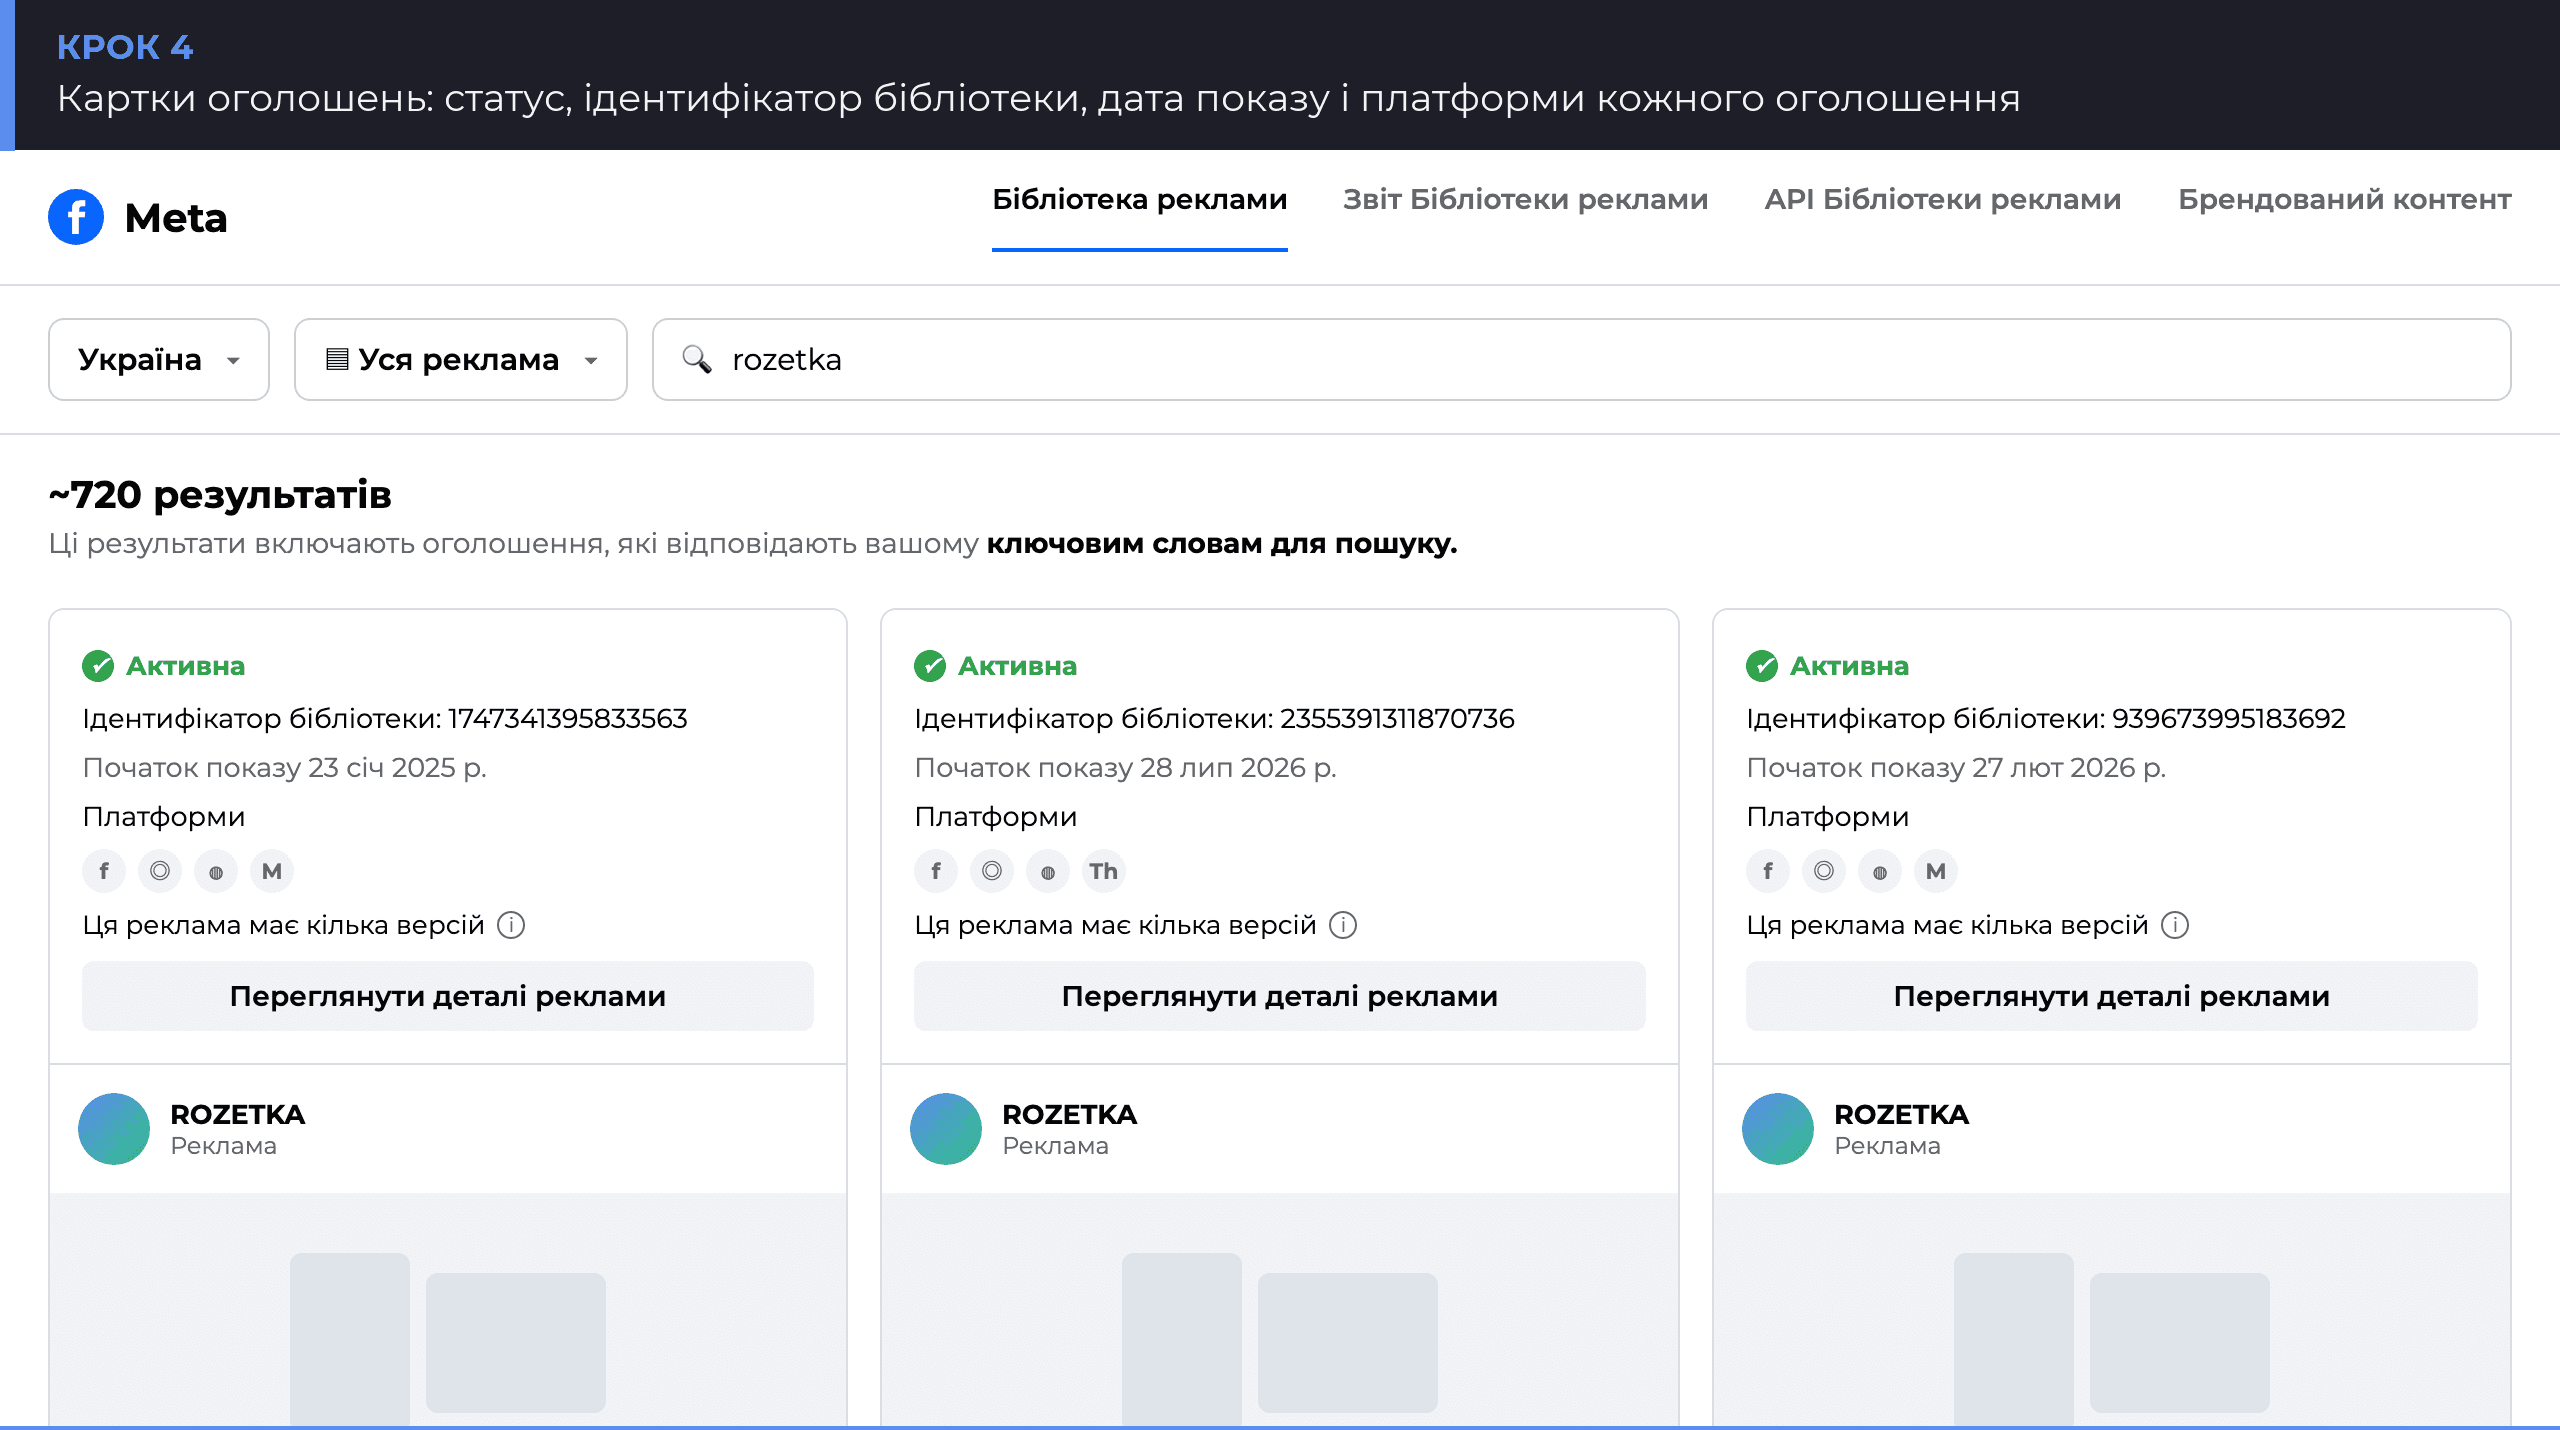The image size is (2560, 1430).
Task: Click the Audience Network icon in the 2355391311870736 card
Action: [x=1048, y=871]
